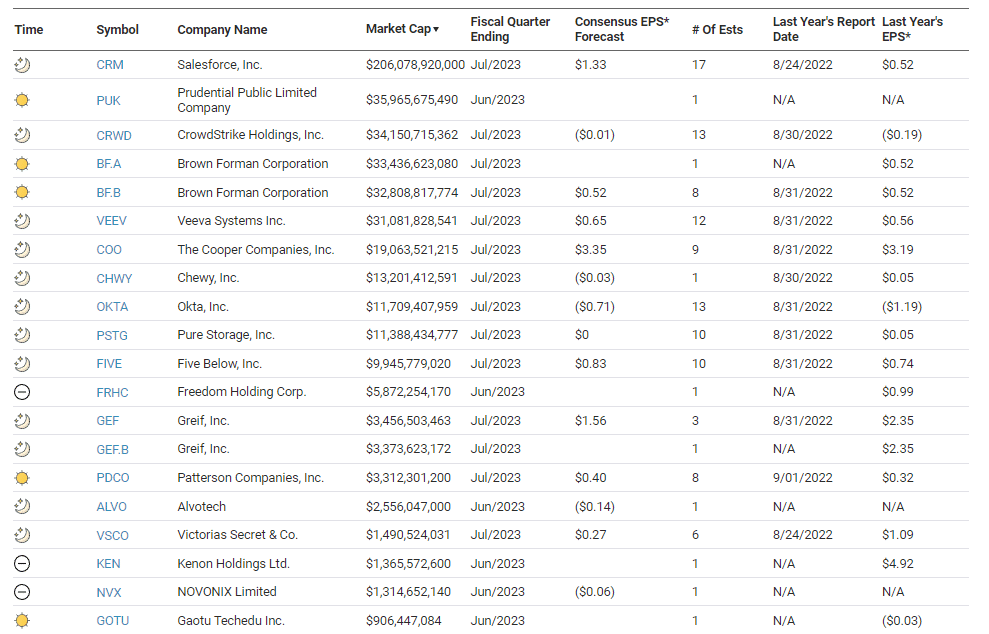Click the pre-market sun icon for PDCO
The image size is (989, 634).
22,478
